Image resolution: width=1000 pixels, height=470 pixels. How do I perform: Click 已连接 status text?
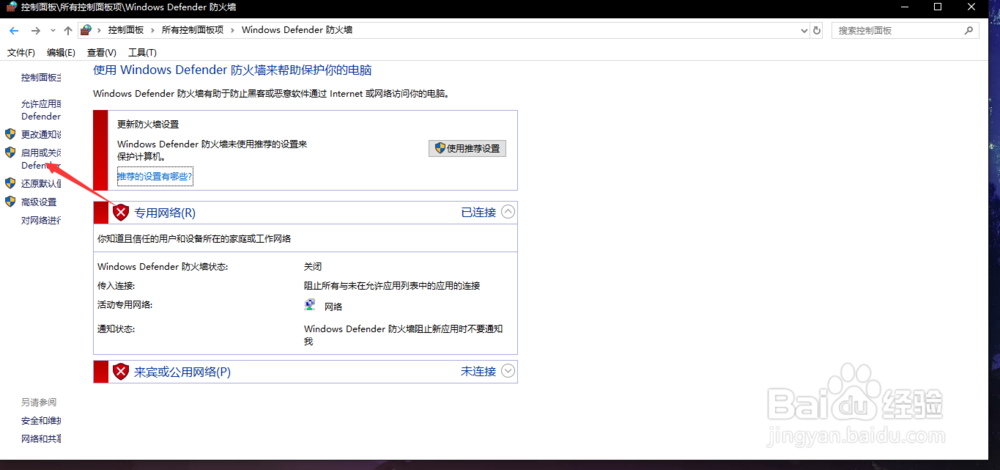(478, 212)
